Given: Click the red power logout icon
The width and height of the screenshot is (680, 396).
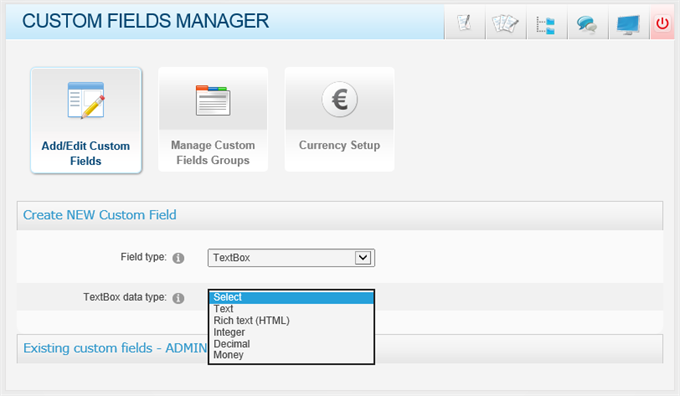Looking at the screenshot, I should pyautogui.click(x=662, y=23).
